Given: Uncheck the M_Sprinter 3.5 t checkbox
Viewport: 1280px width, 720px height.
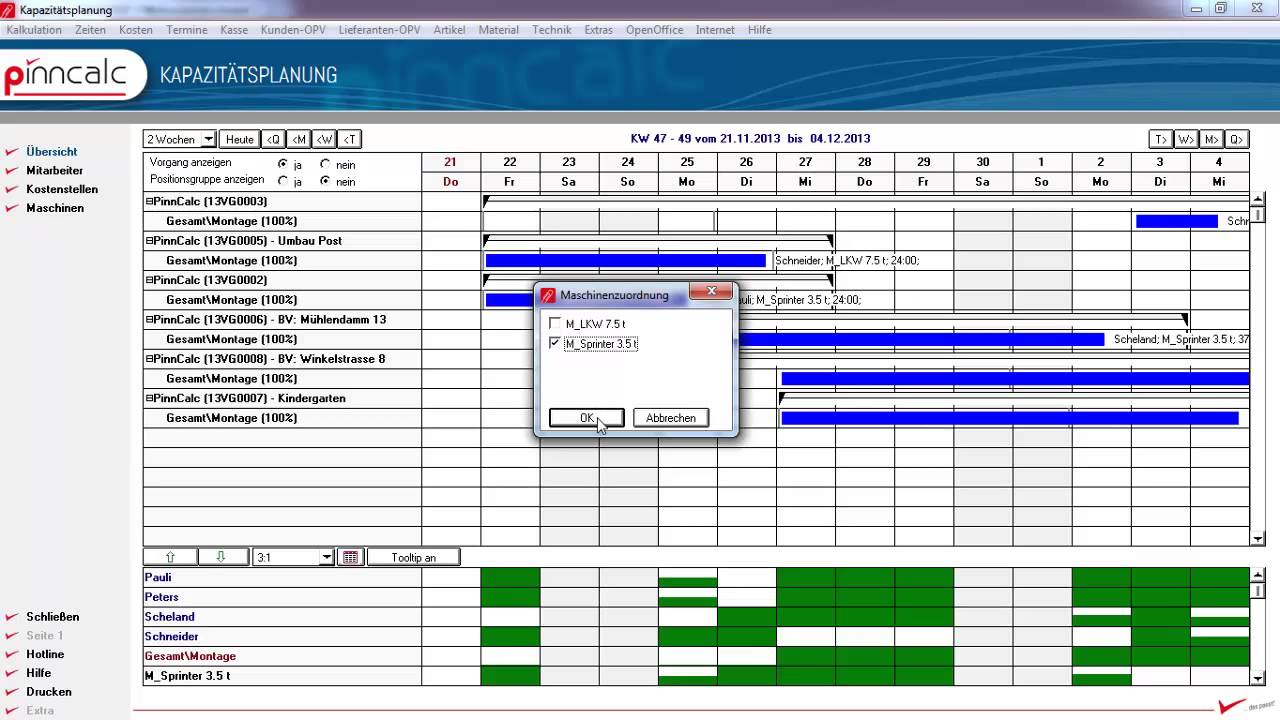Looking at the screenshot, I should click(x=555, y=343).
